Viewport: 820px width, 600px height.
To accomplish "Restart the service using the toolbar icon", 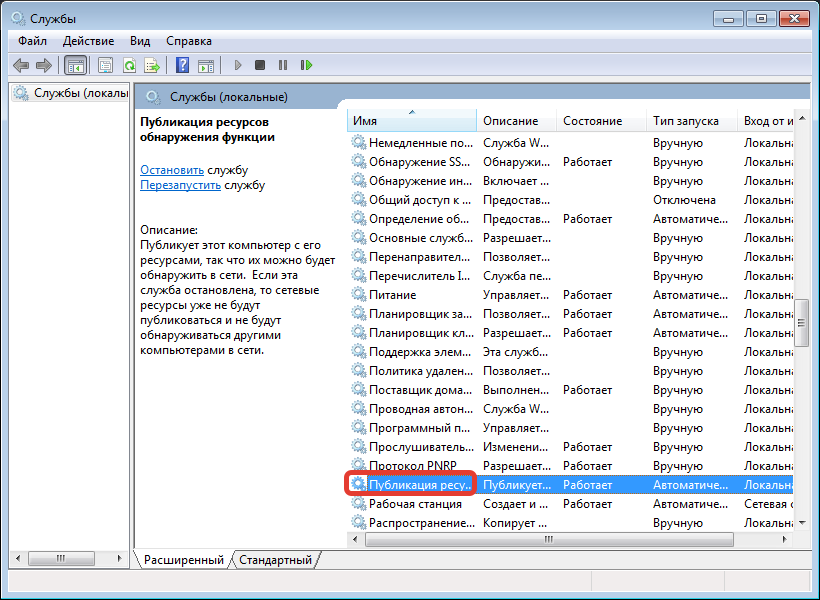I will pos(306,65).
